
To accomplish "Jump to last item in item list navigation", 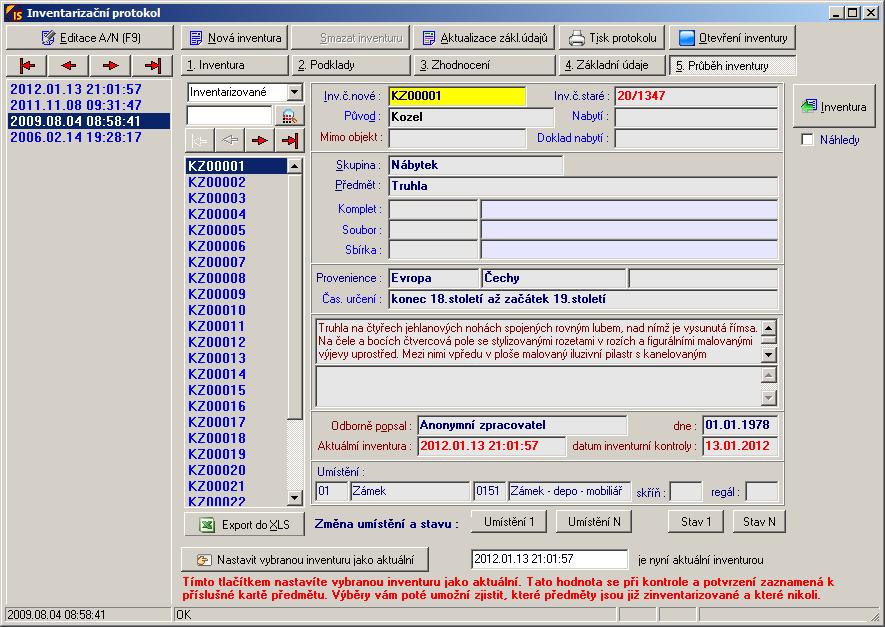I will click(x=290, y=140).
